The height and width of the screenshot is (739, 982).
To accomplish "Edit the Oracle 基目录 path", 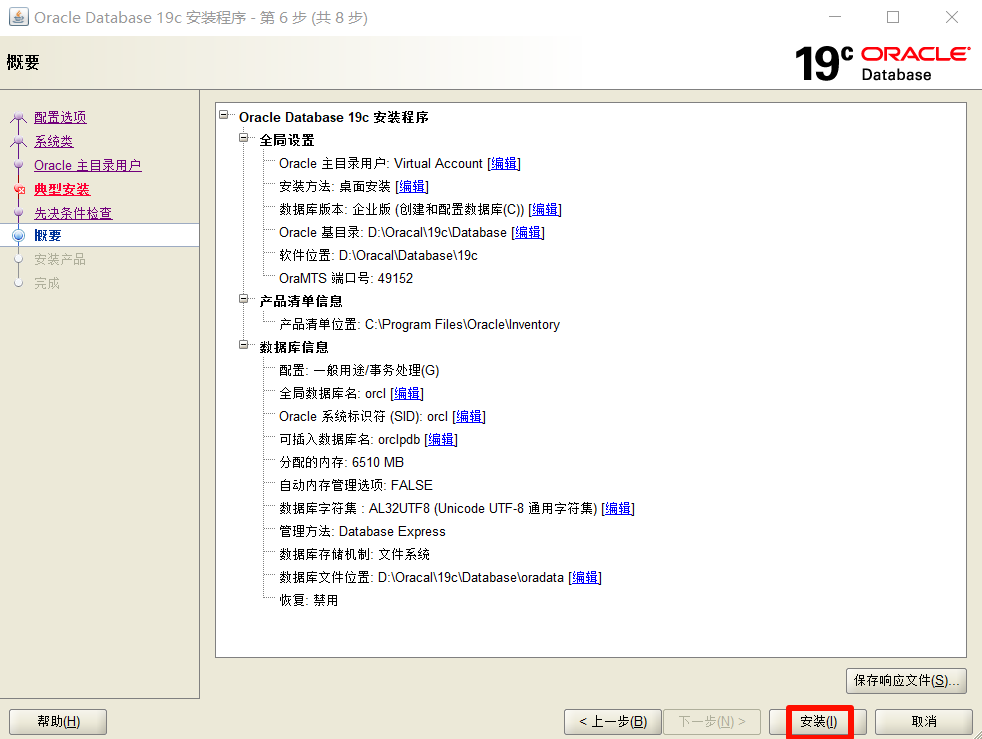I will (x=528, y=232).
